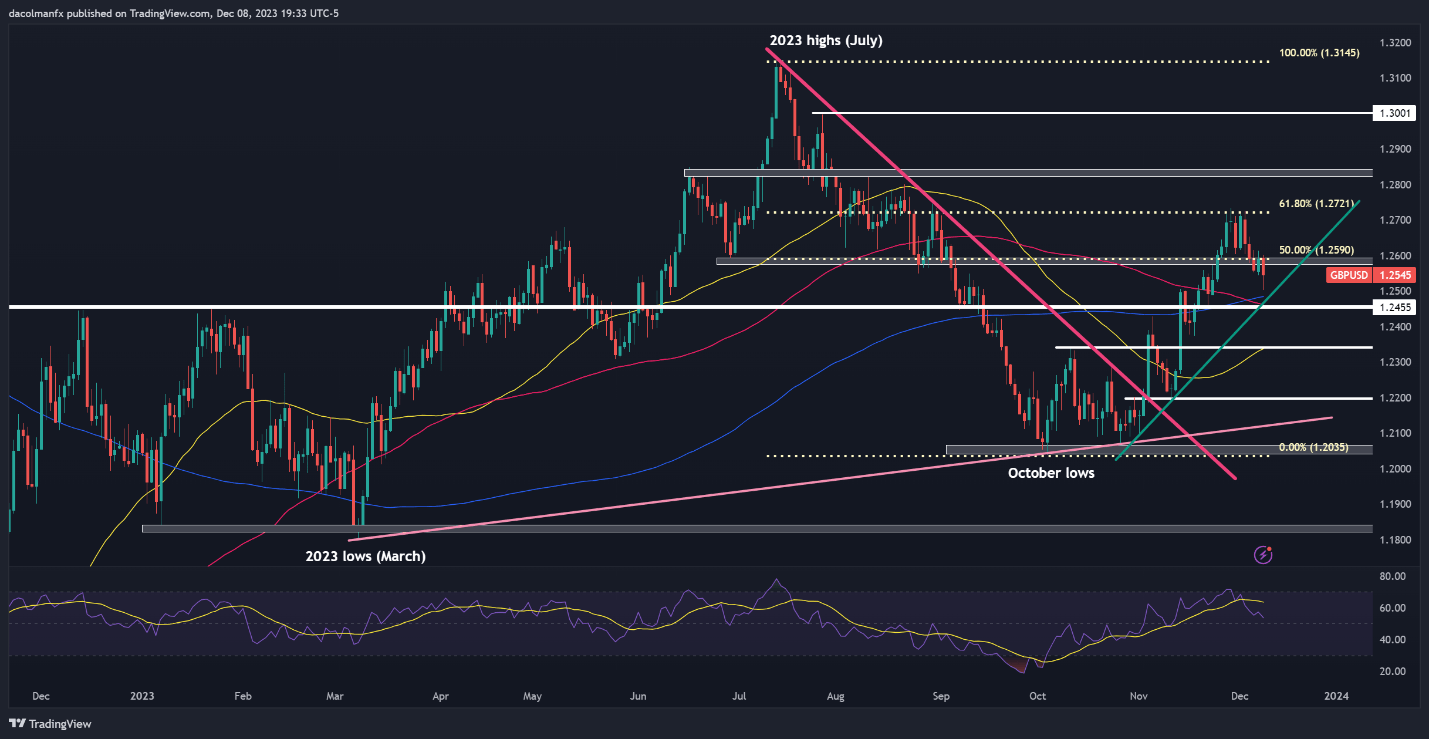
Task: Click the purple lightning bolt event icon
Action: coord(1263,553)
